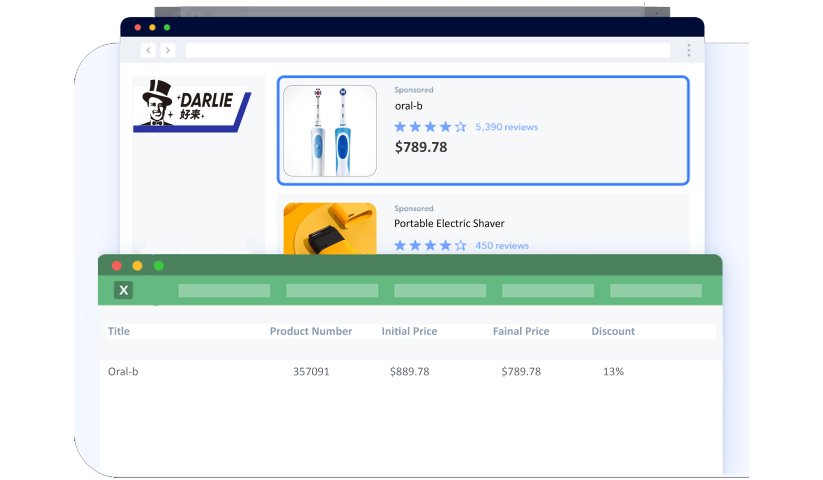Minimize the browser window with yellow button
This screenshot has height=480, width=823.
click(x=152, y=27)
